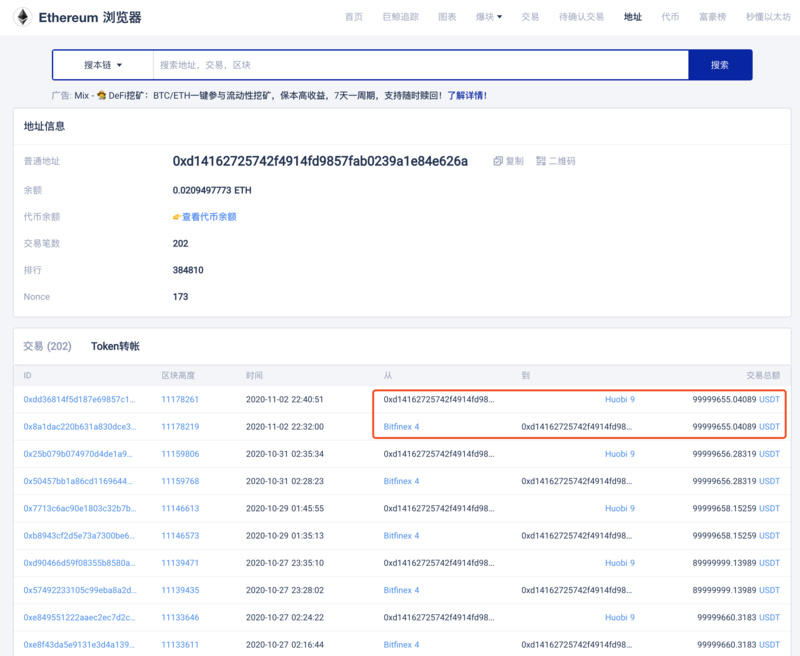The image size is (800, 656).
Task: Open transaction 0xdd36814f5d187e69857c1
Action: [78, 399]
